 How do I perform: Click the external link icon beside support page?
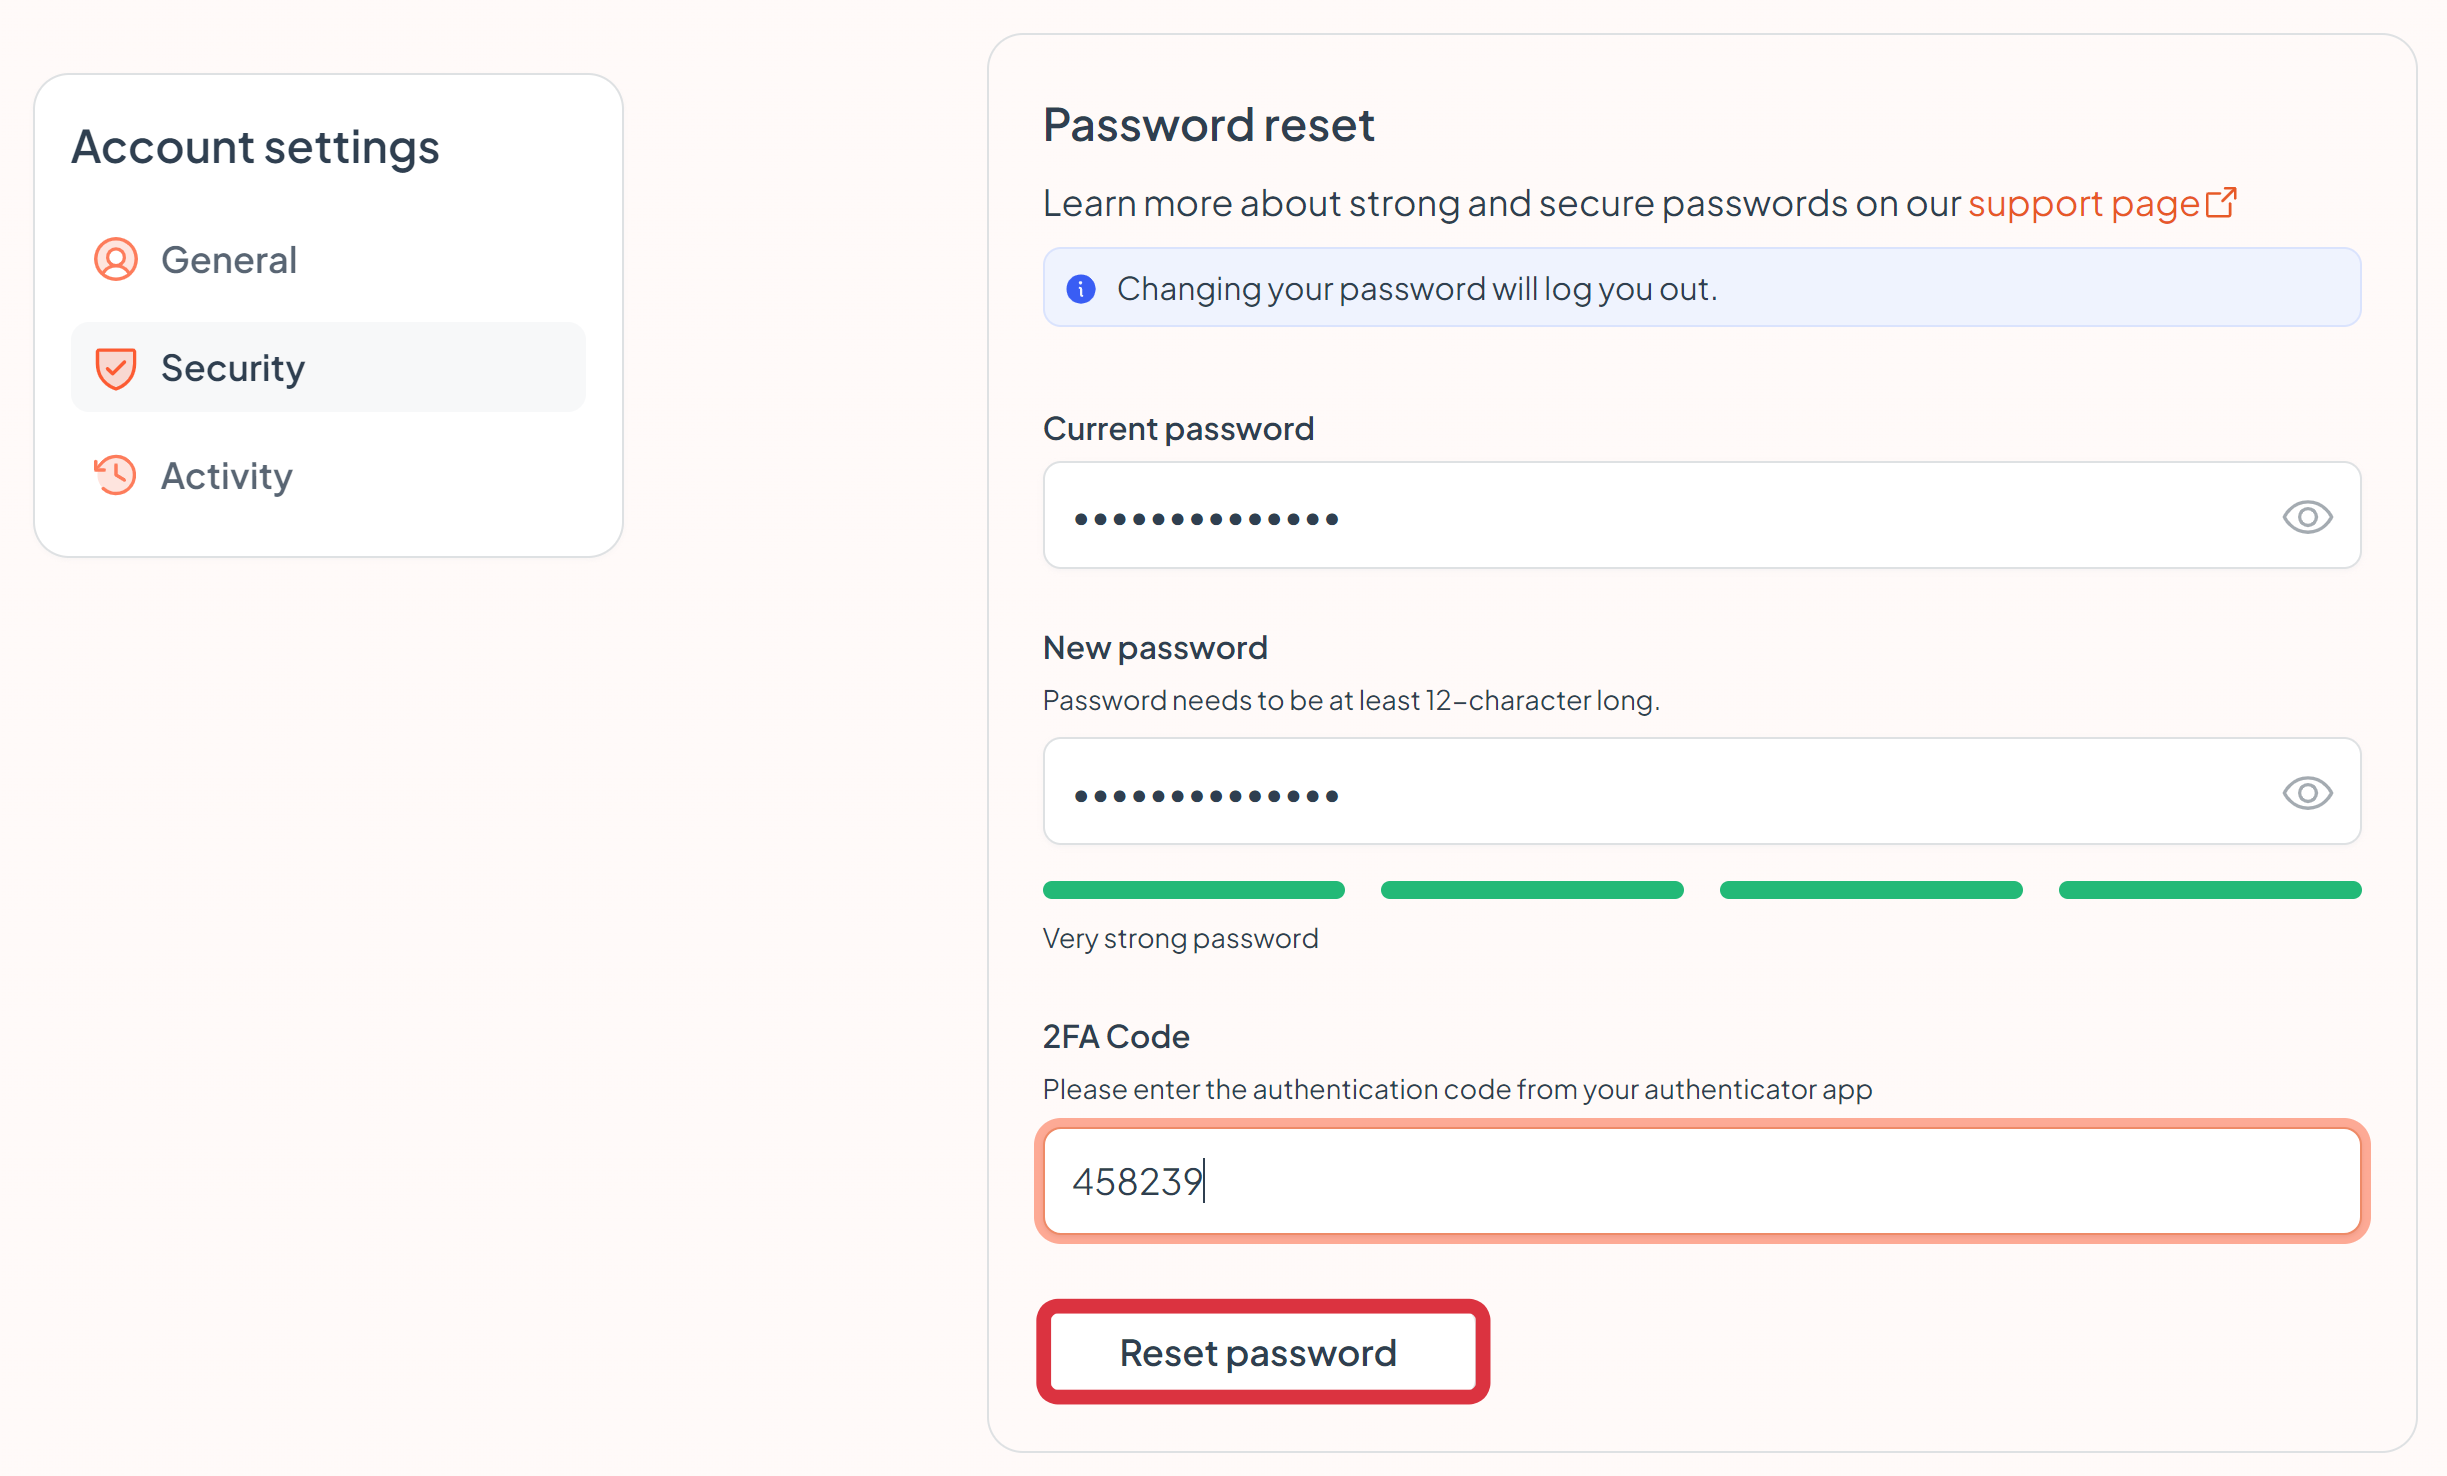[2221, 203]
